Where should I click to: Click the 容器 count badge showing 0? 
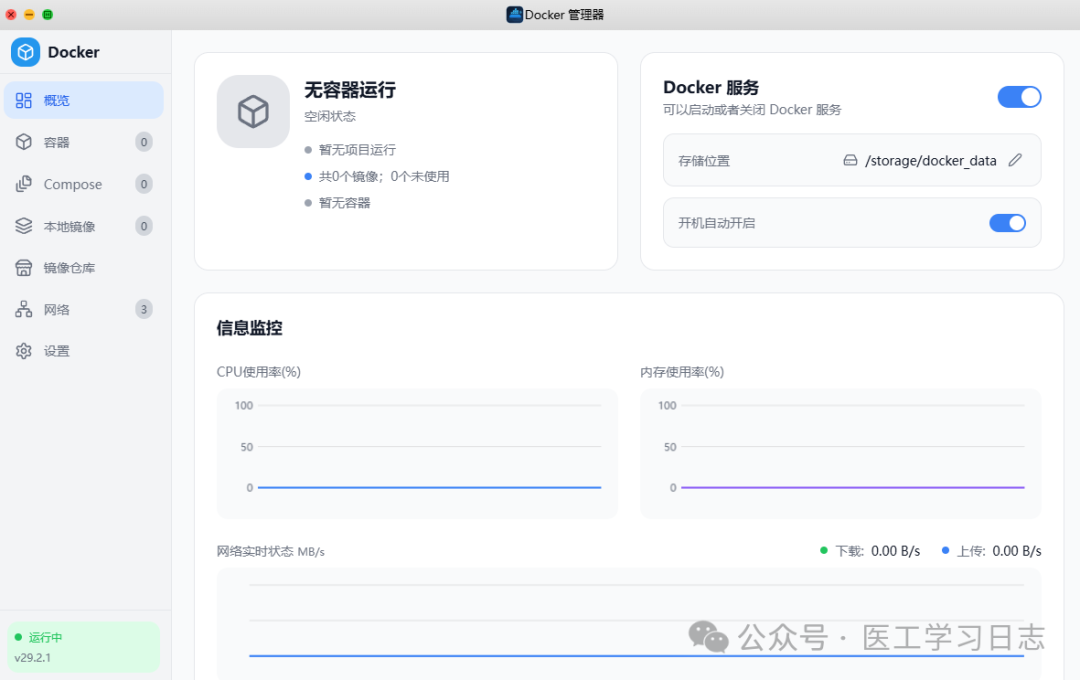pos(143,142)
